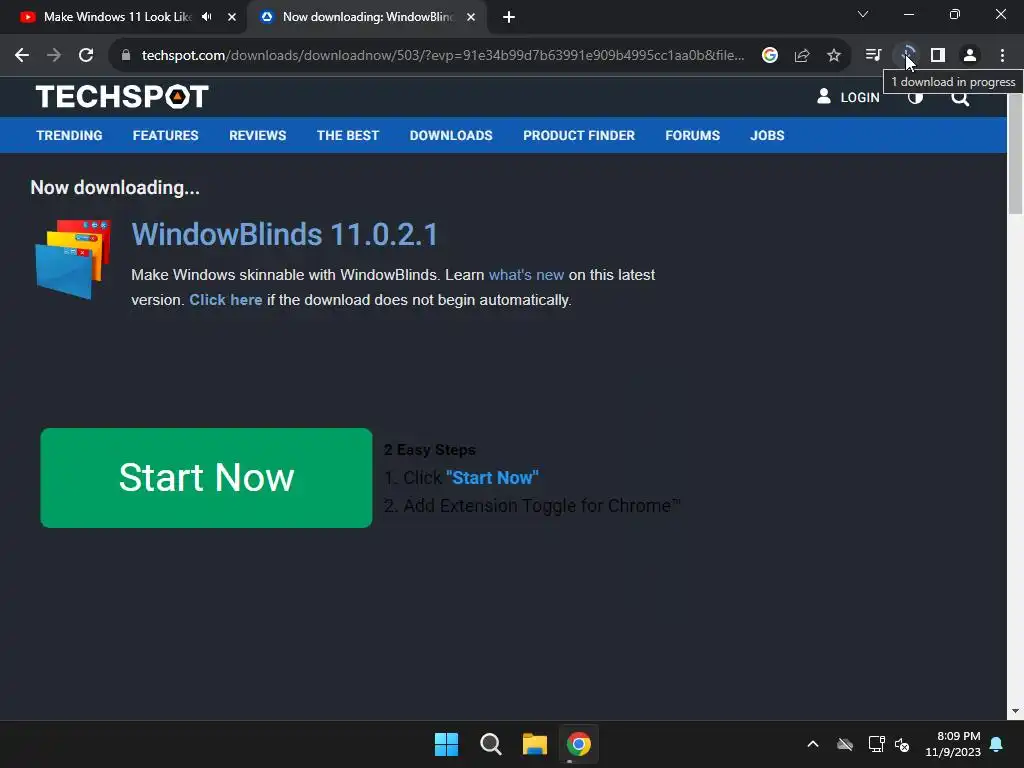Open File Explorer from taskbar

coord(534,744)
